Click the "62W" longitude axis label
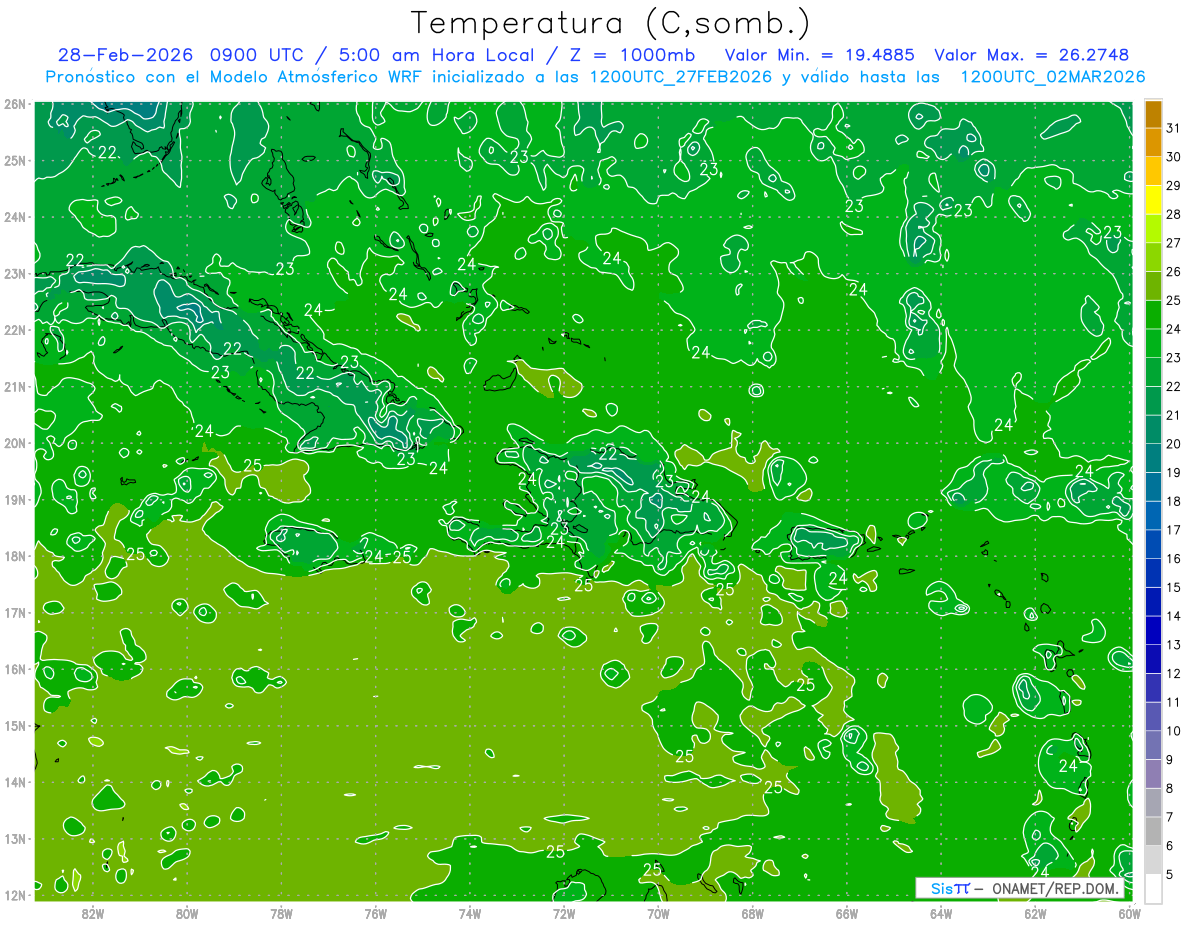 click(1035, 913)
